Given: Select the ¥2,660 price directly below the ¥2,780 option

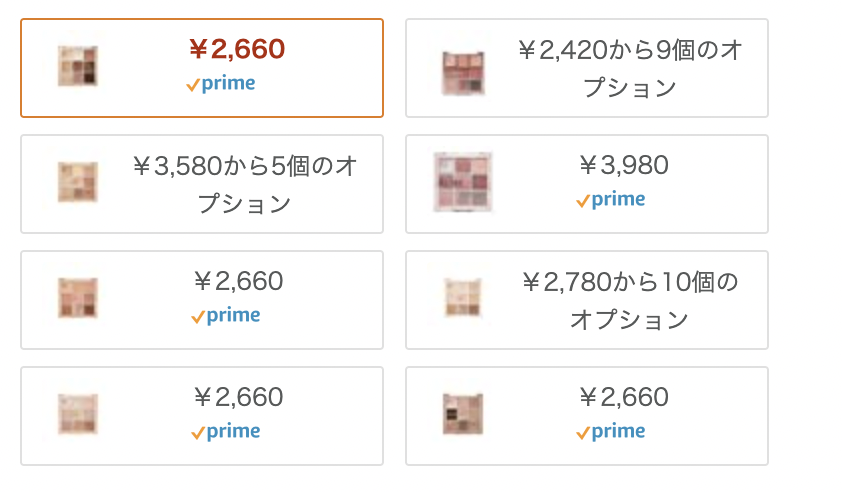Looking at the screenshot, I should (x=624, y=397).
